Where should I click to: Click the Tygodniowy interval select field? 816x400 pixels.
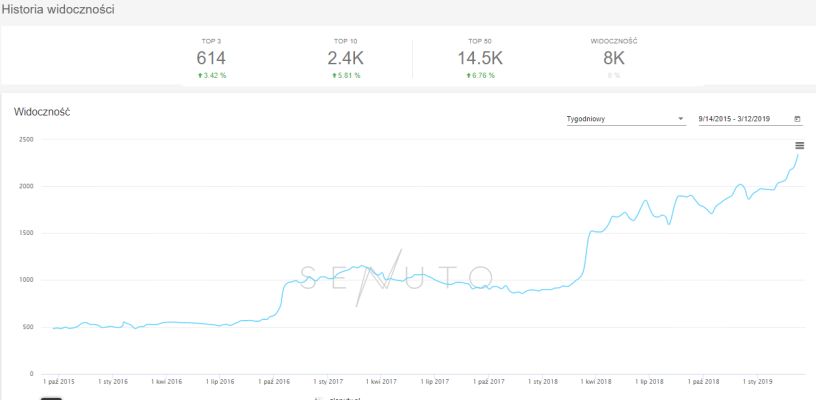pos(620,119)
